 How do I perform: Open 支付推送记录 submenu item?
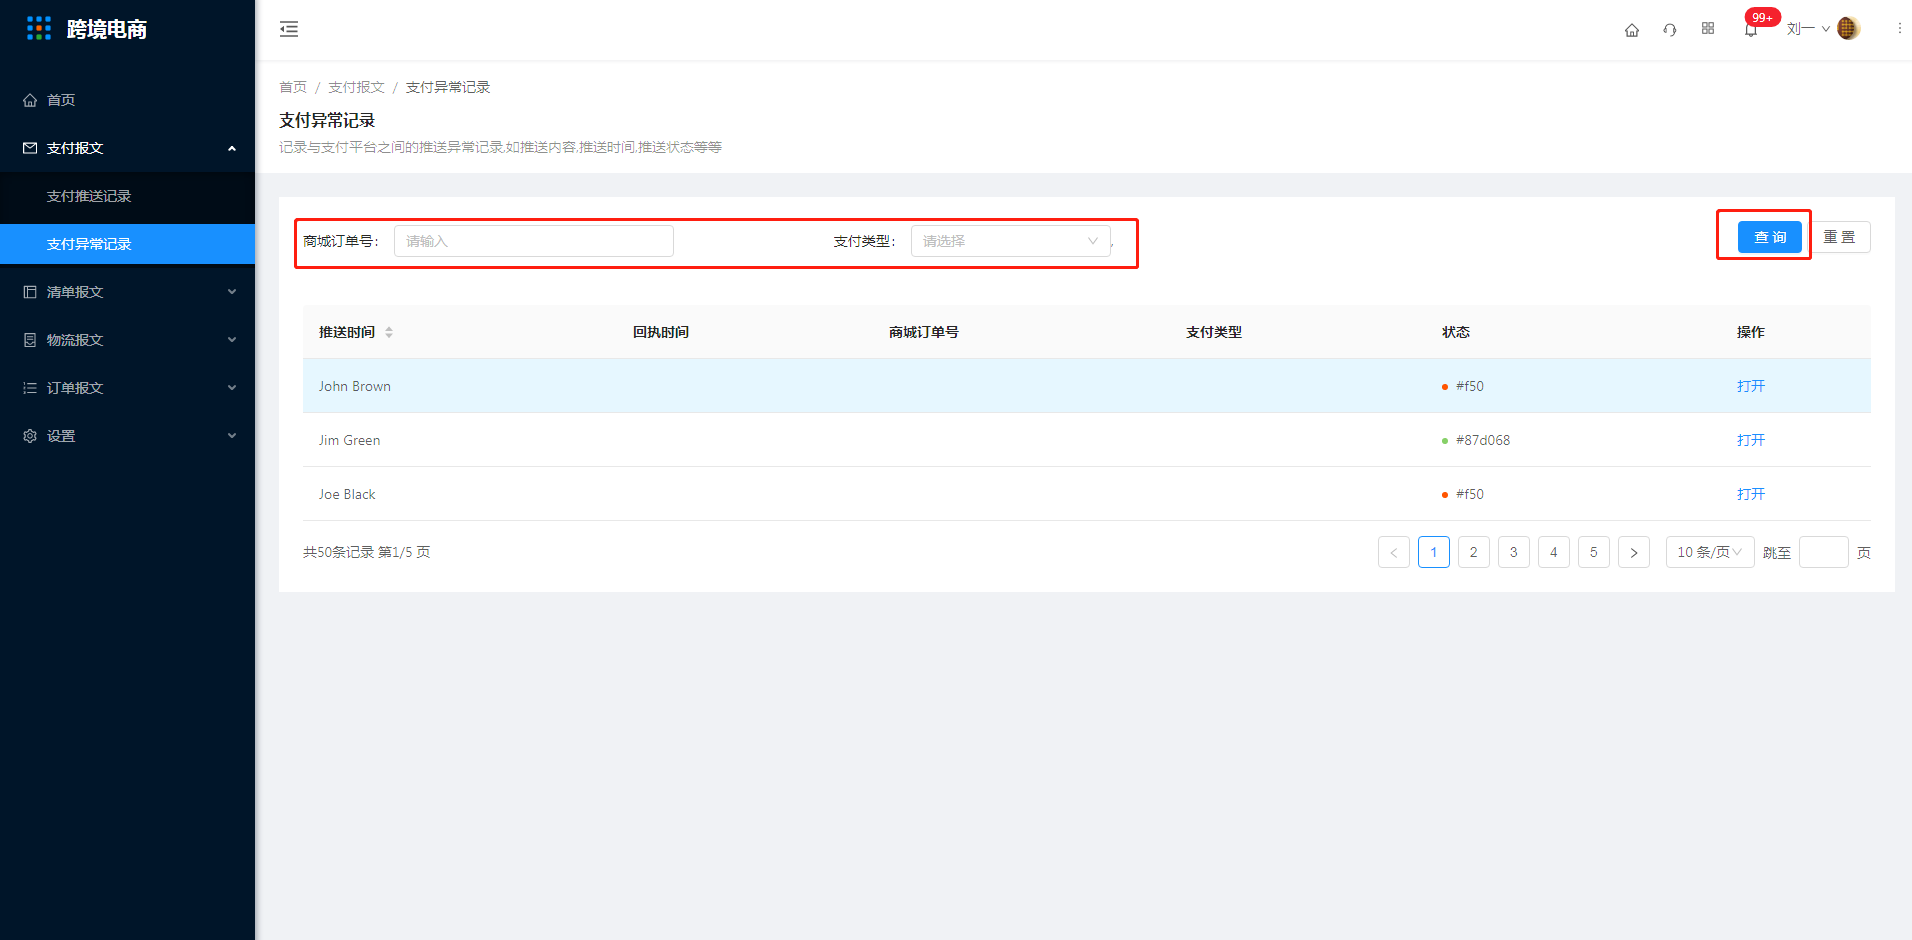click(127, 196)
